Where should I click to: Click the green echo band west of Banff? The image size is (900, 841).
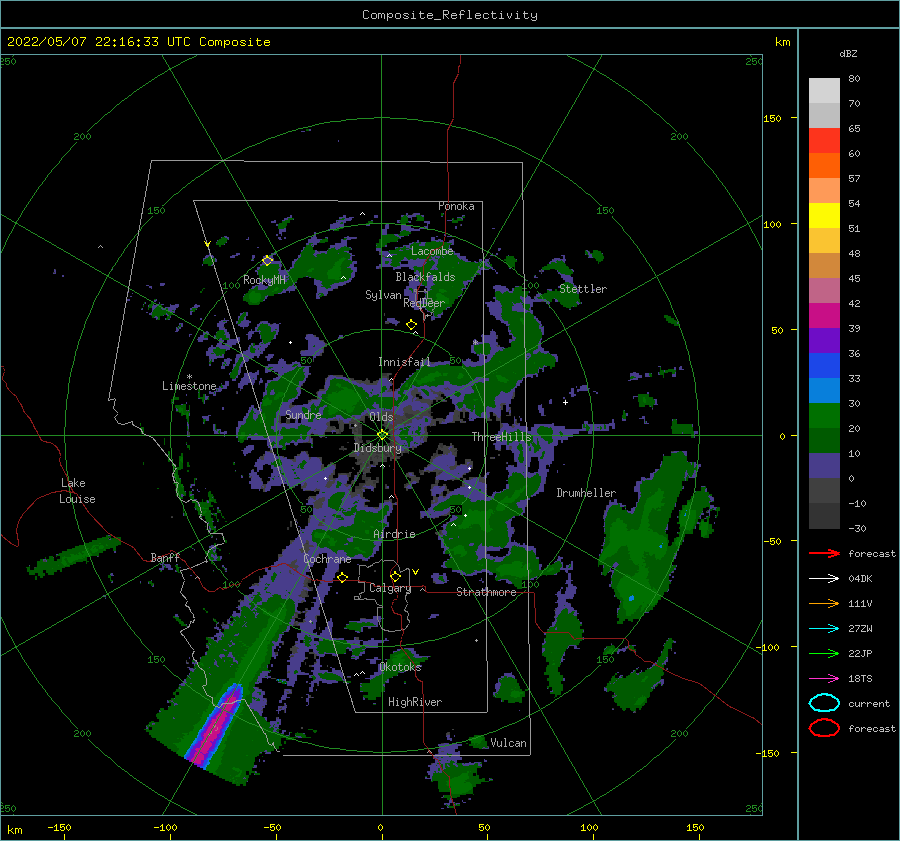coord(75,556)
